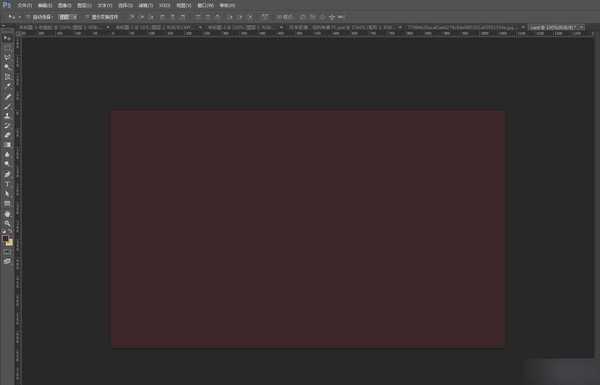
Task: Select the Crop tool
Action: 7,77
